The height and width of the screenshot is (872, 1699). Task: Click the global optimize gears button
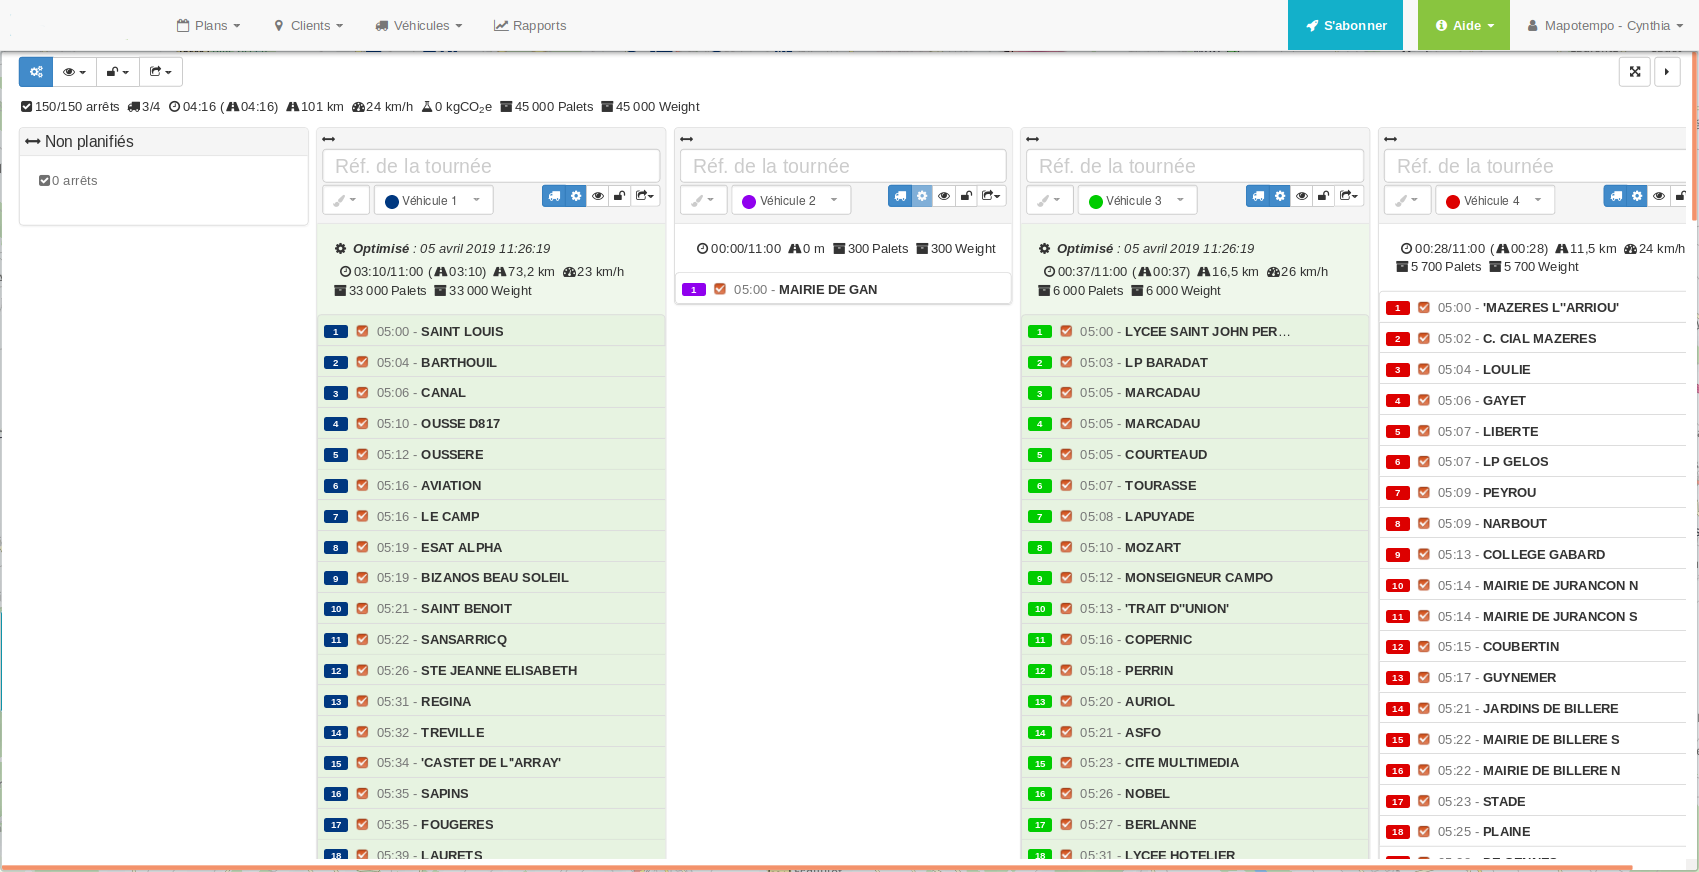point(36,72)
